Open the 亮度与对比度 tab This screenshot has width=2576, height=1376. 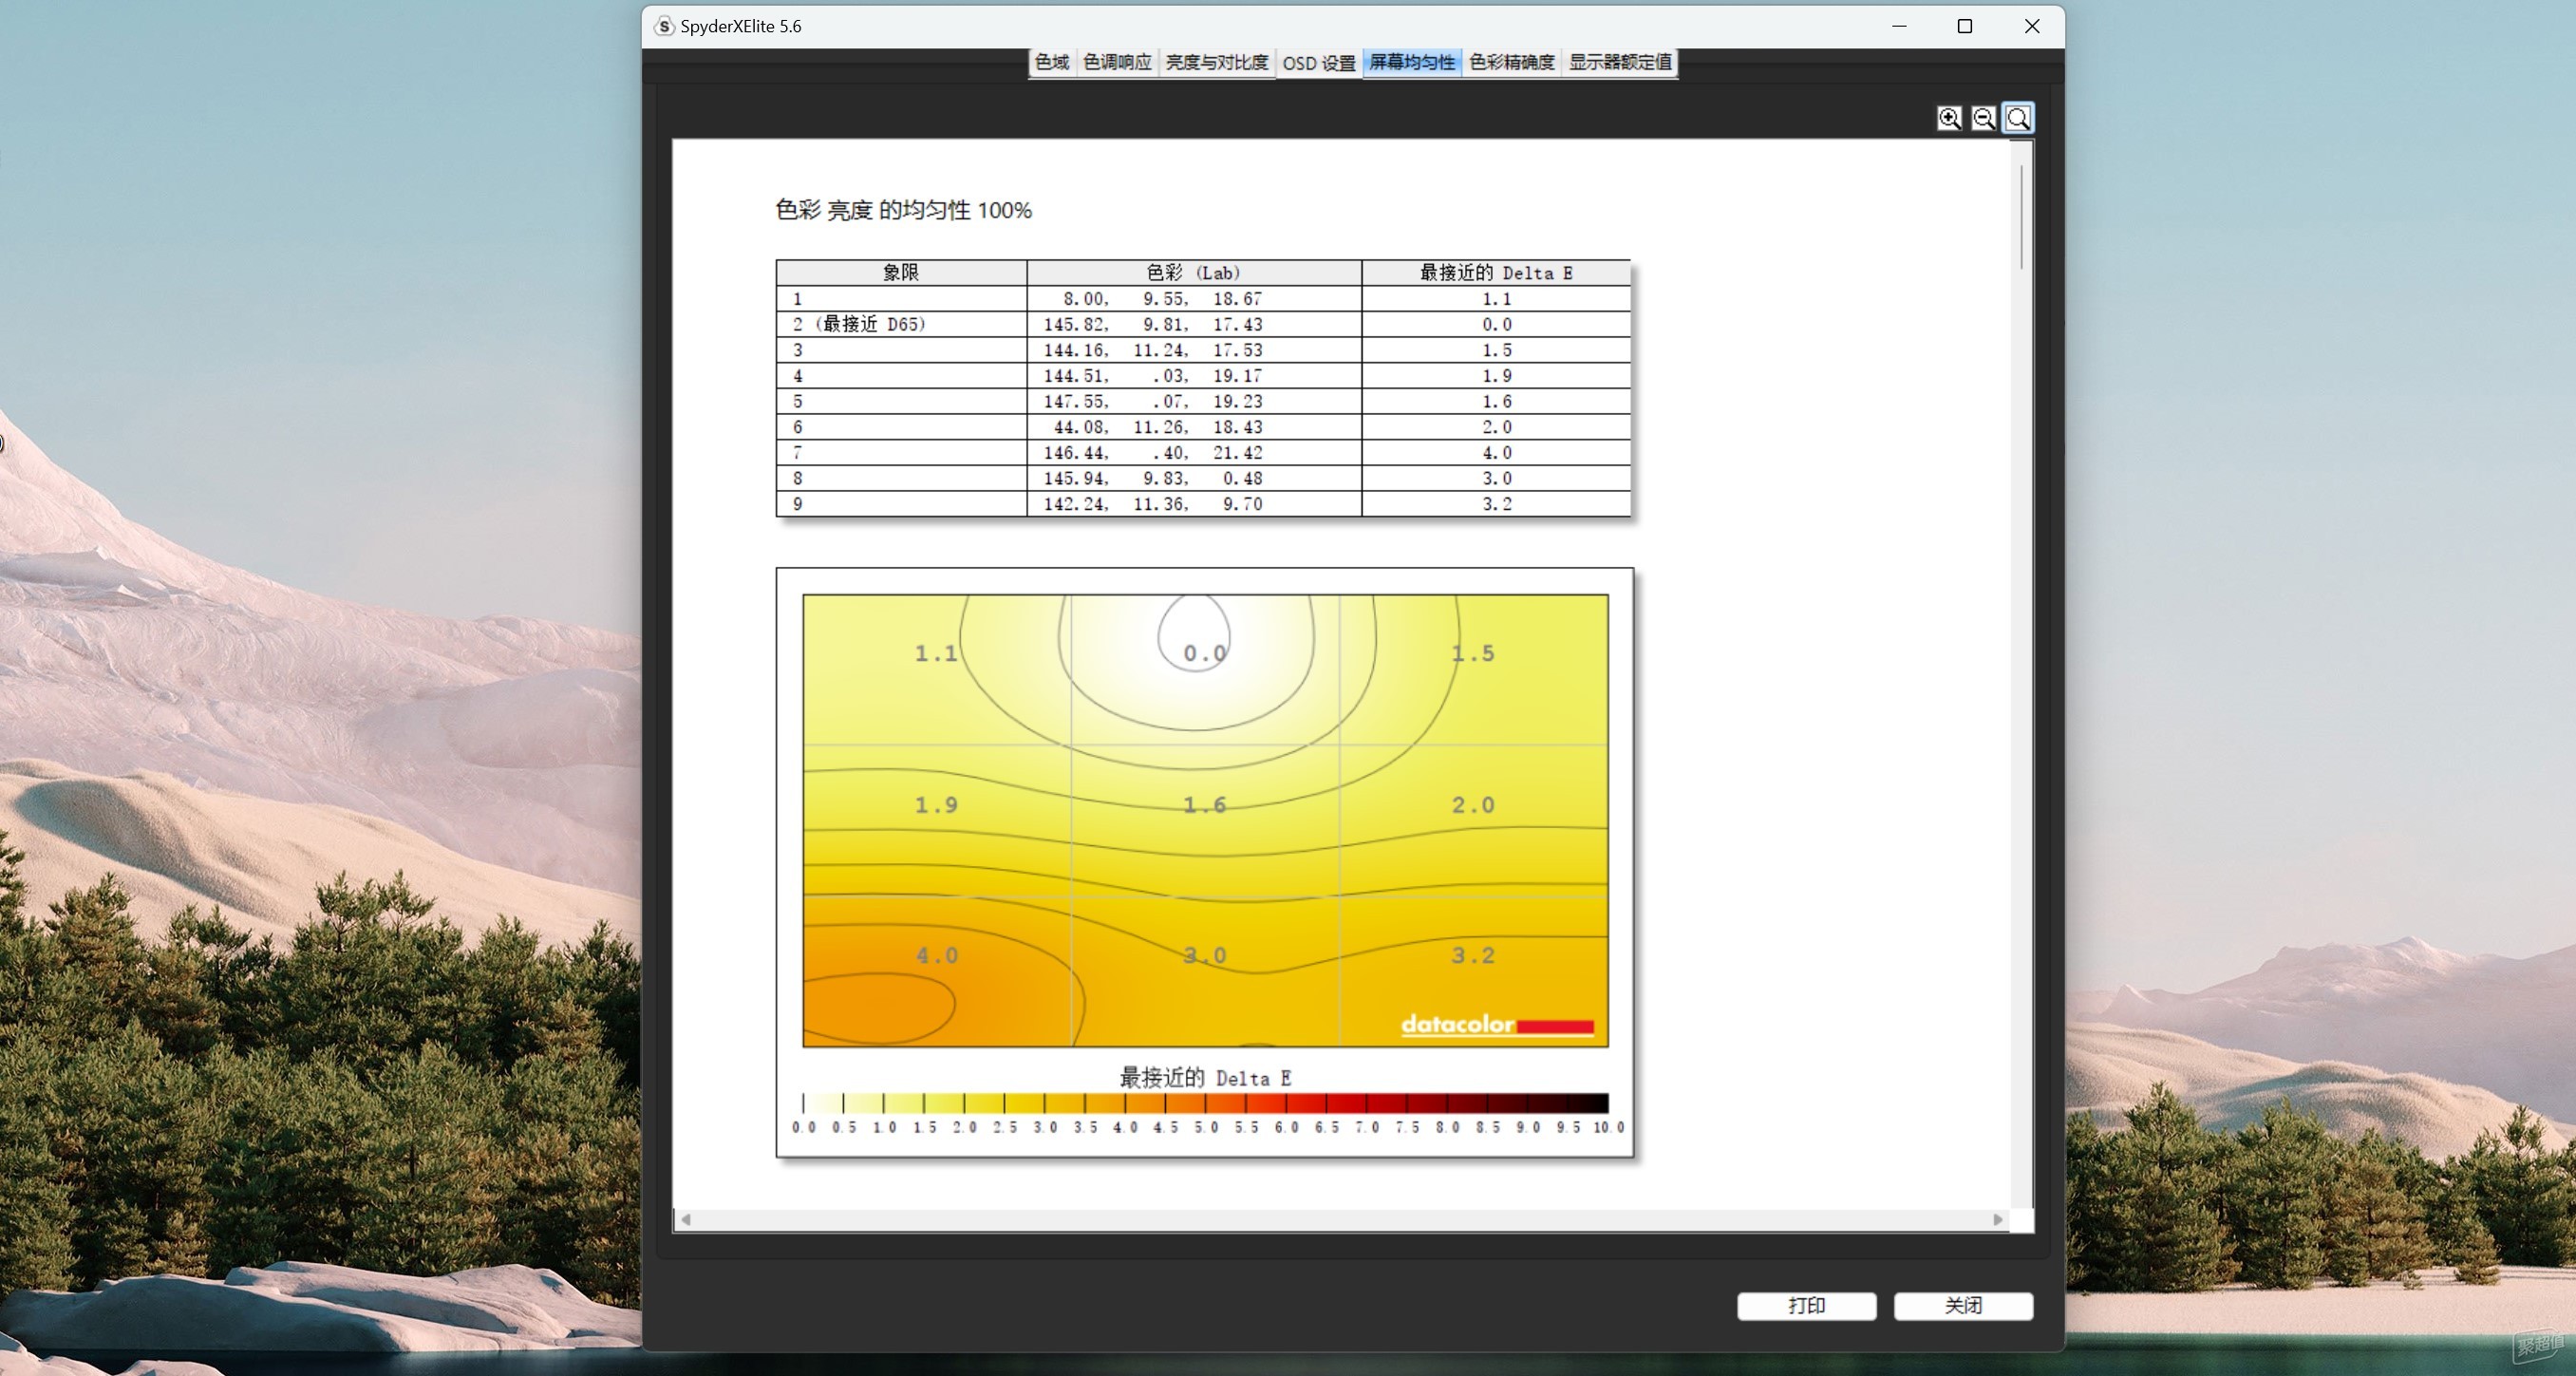(1216, 62)
